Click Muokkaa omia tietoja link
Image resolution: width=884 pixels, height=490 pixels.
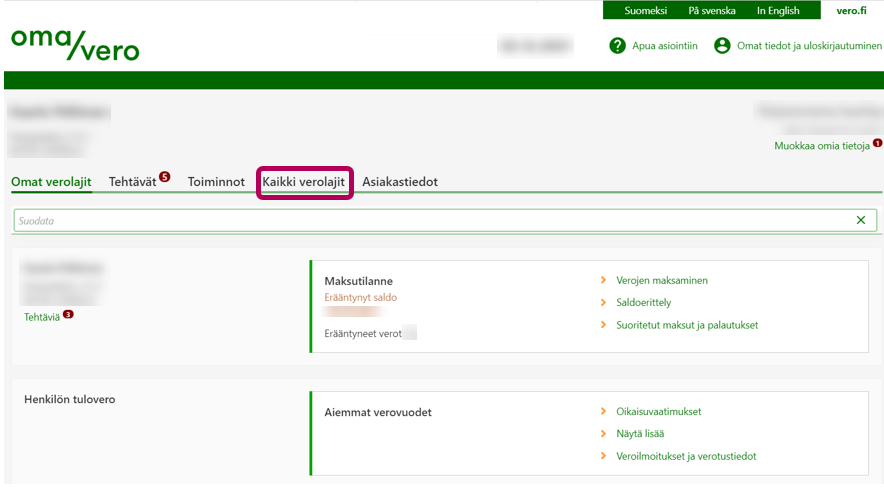click(821, 146)
